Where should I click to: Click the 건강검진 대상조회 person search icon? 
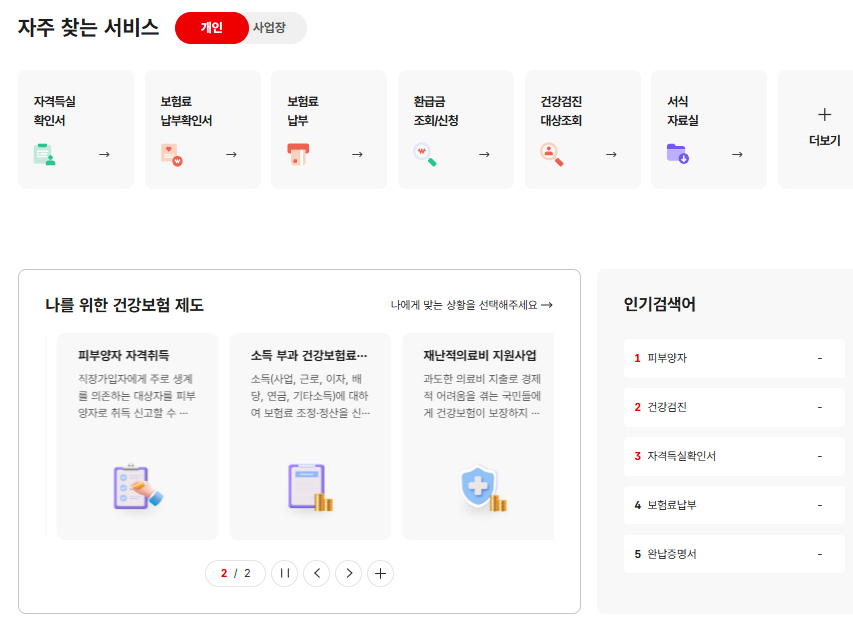[551, 154]
